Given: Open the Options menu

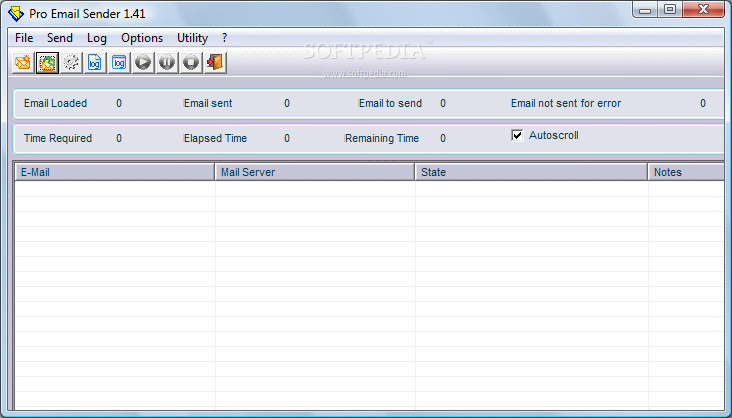Looking at the screenshot, I should click(142, 38).
